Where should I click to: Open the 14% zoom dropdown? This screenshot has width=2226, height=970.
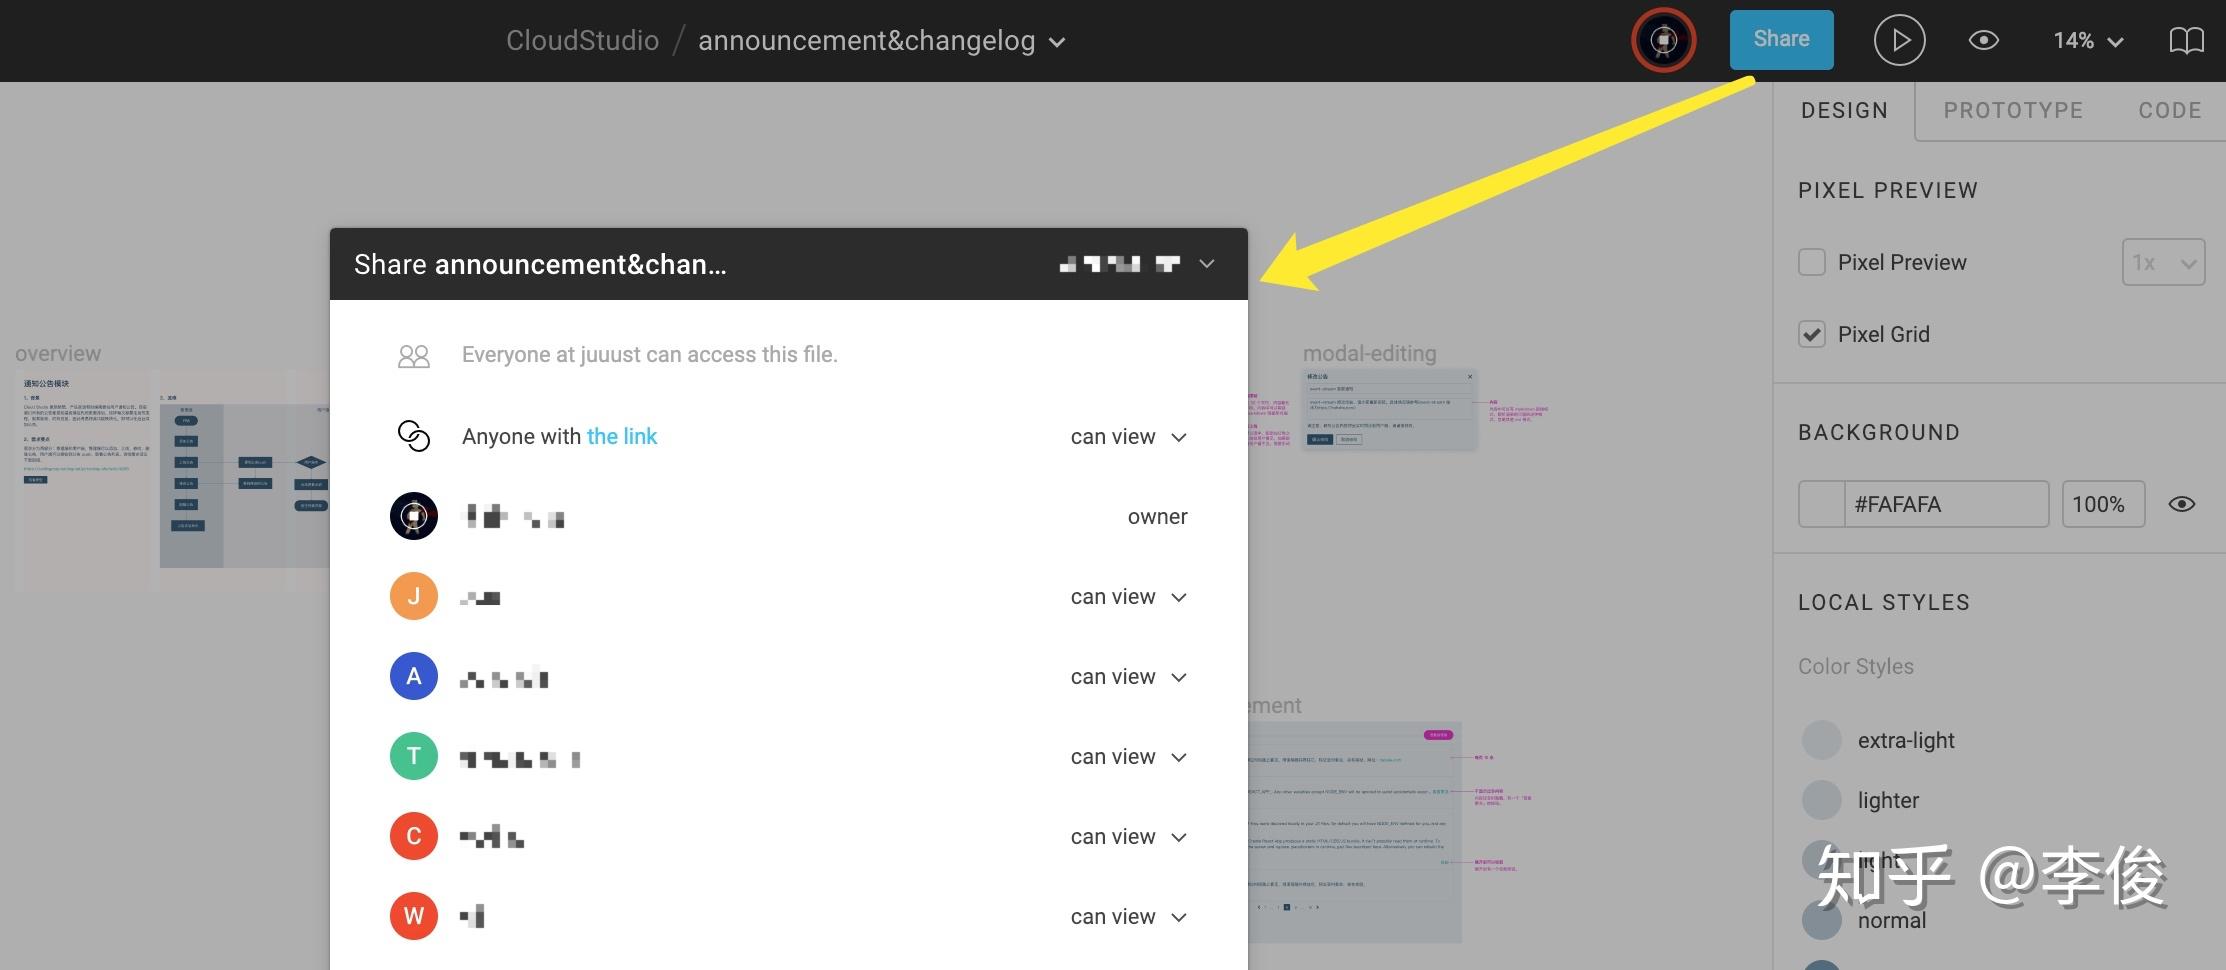tap(2088, 41)
